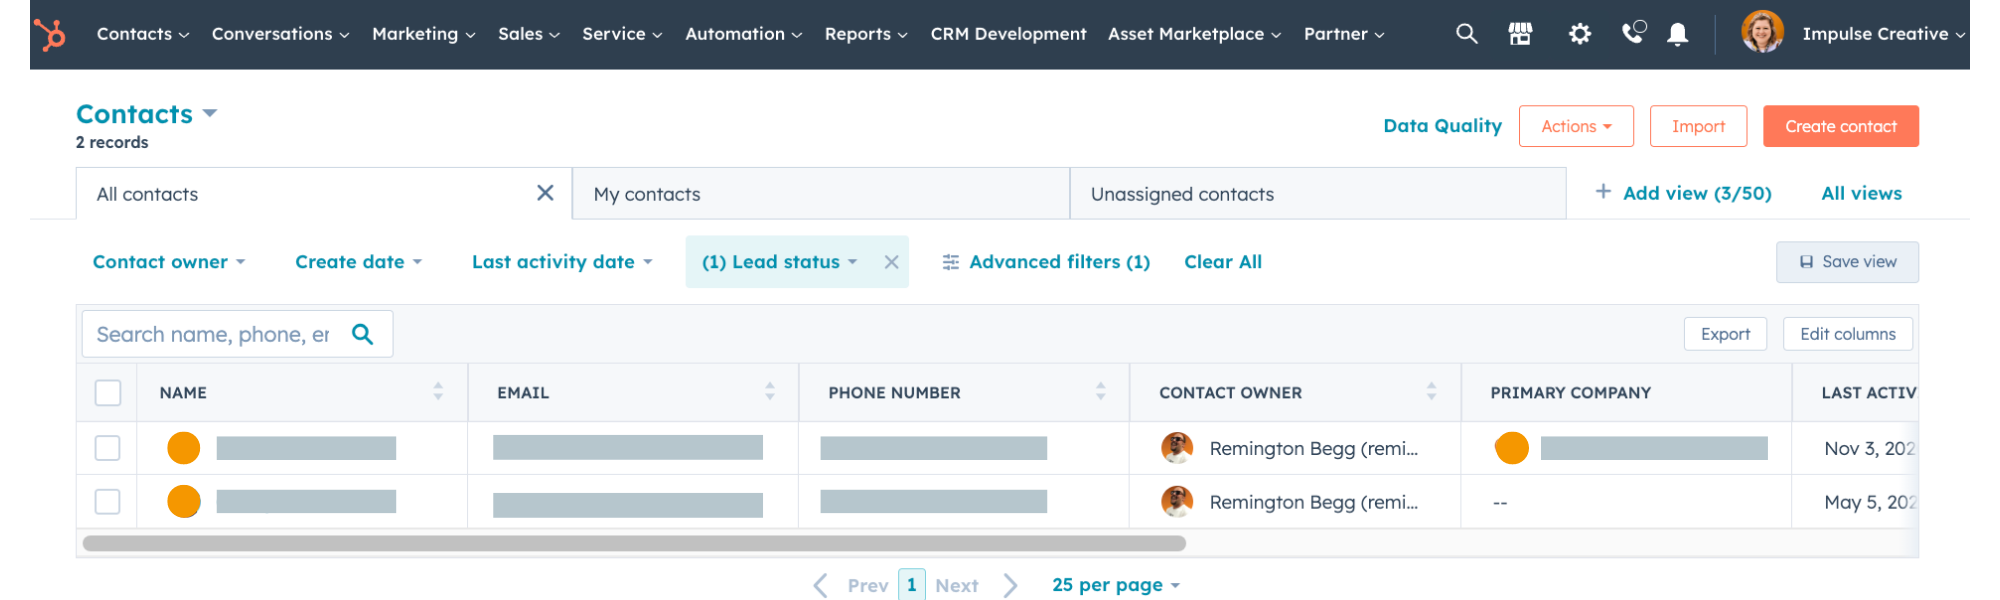Viewport: 2000px width, 600px height.
Task: Click the Create contact button
Action: point(1840,127)
